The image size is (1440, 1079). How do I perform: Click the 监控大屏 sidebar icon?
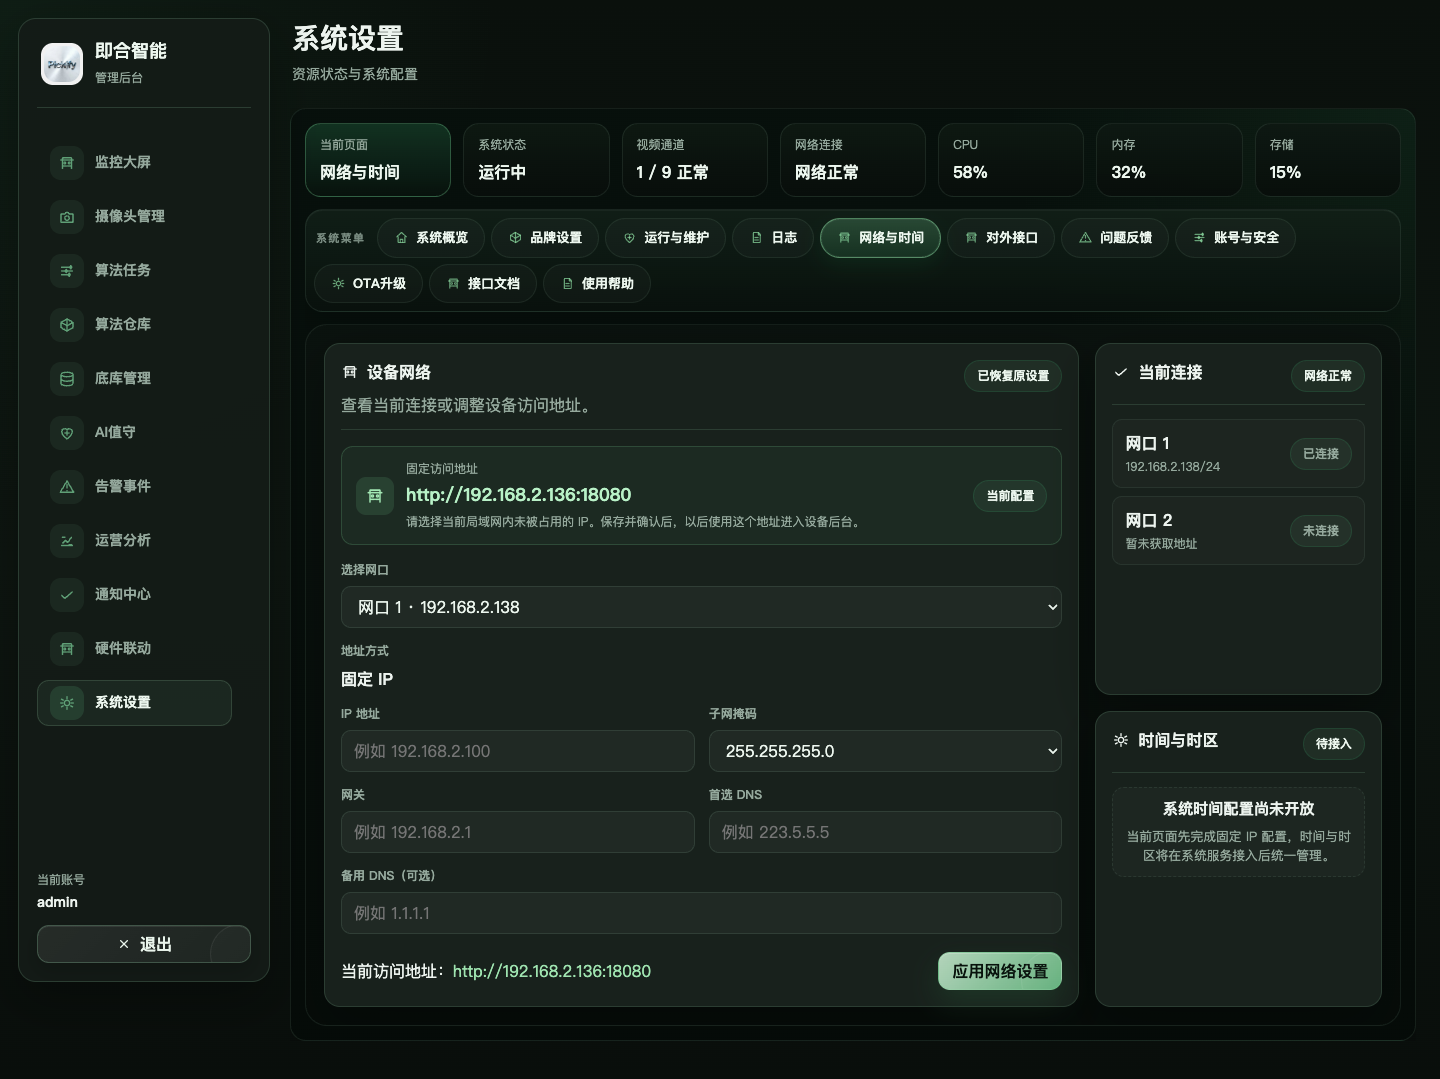click(x=67, y=162)
